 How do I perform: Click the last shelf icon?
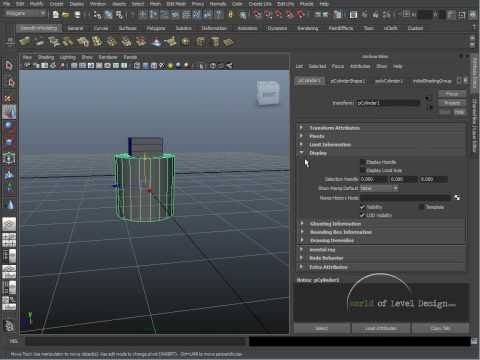point(229,42)
